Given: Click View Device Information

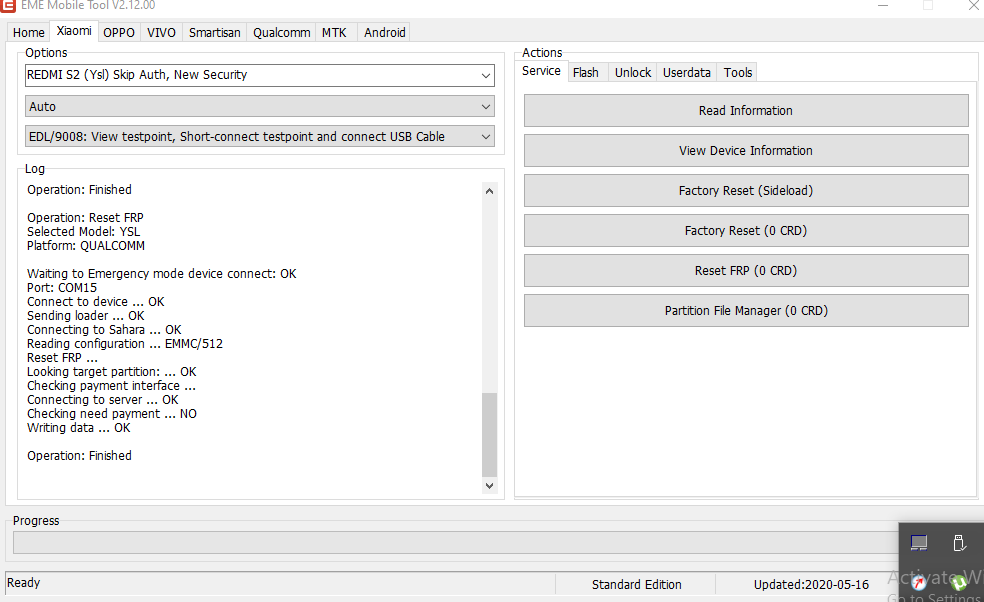Looking at the screenshot, I should coord(746,151).
